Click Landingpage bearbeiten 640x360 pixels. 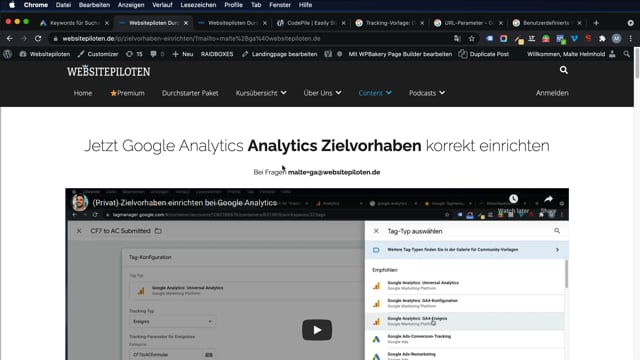tap(280, 54)
